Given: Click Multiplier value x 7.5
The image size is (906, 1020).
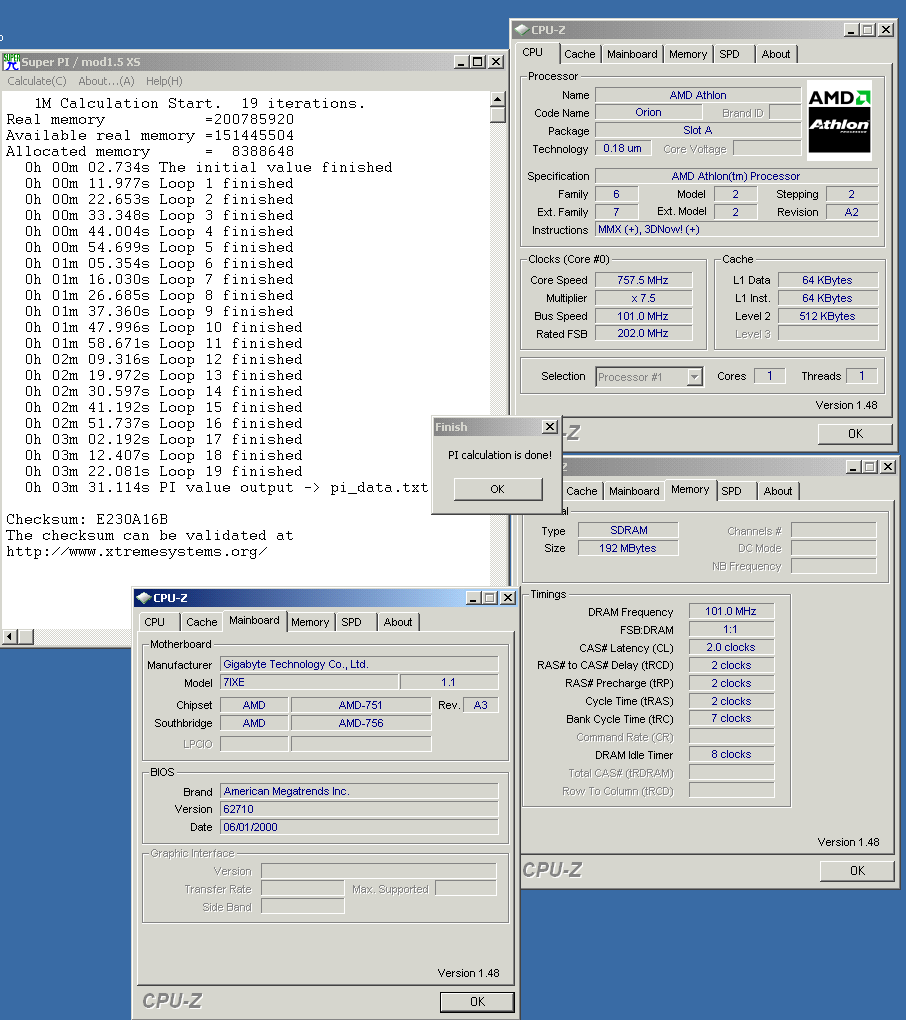Looking at the screenshot, I should click(643, 298).
